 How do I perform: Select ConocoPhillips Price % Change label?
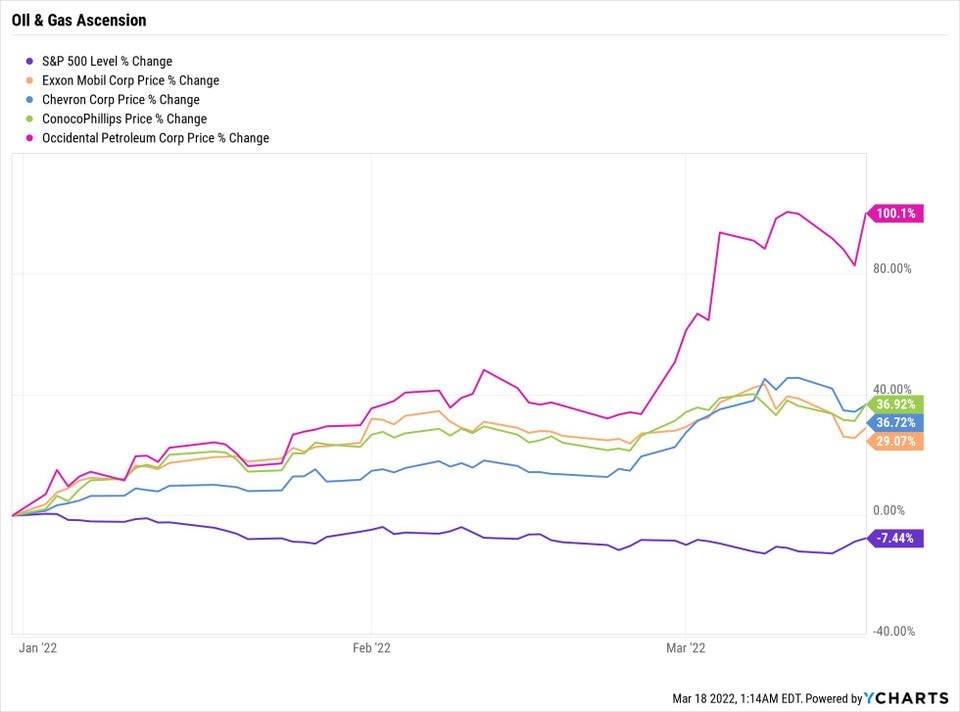point(124,119)
